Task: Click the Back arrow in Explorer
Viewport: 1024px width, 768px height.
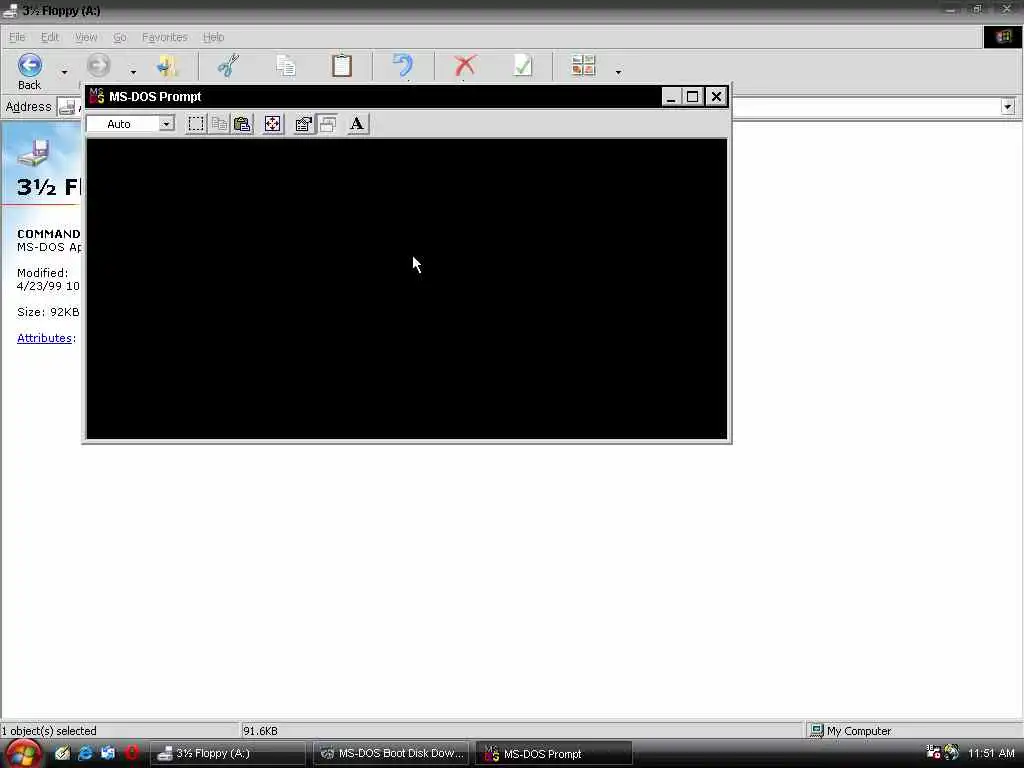Action: point(29,65)
